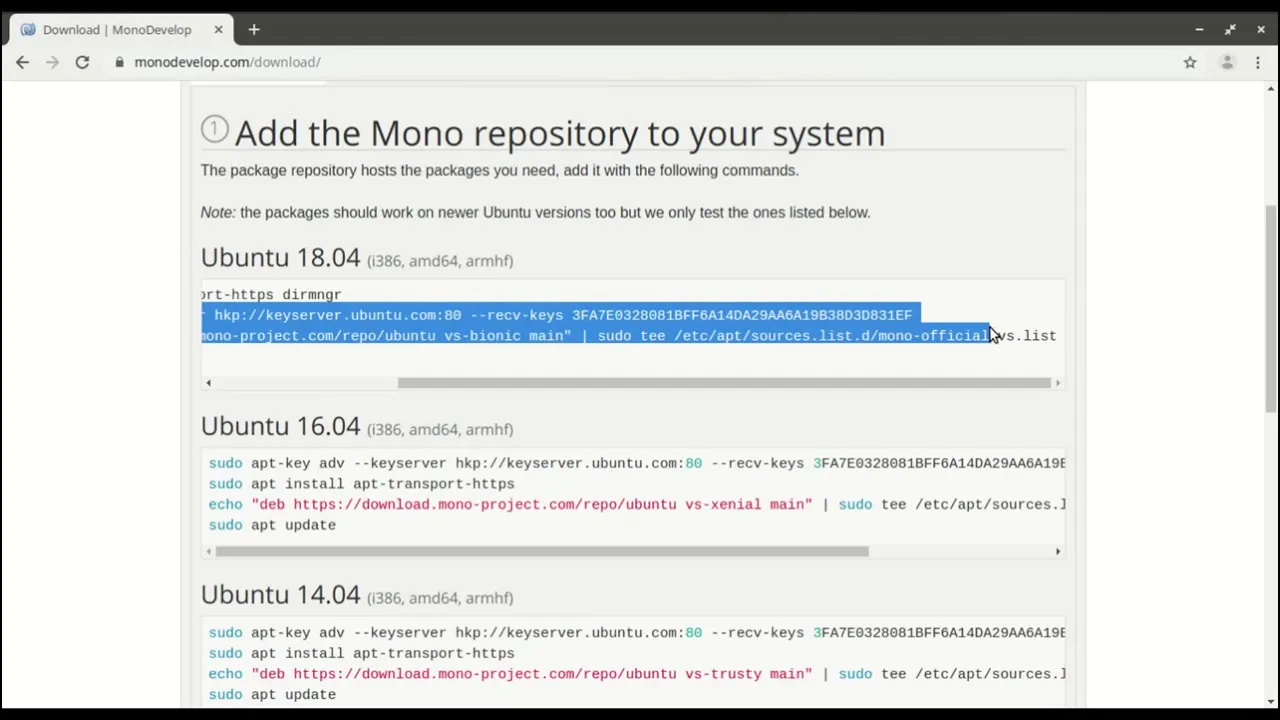
Task: Click the apt-key adv line under Ubuntu 14.04
Action: click(637, 632)
